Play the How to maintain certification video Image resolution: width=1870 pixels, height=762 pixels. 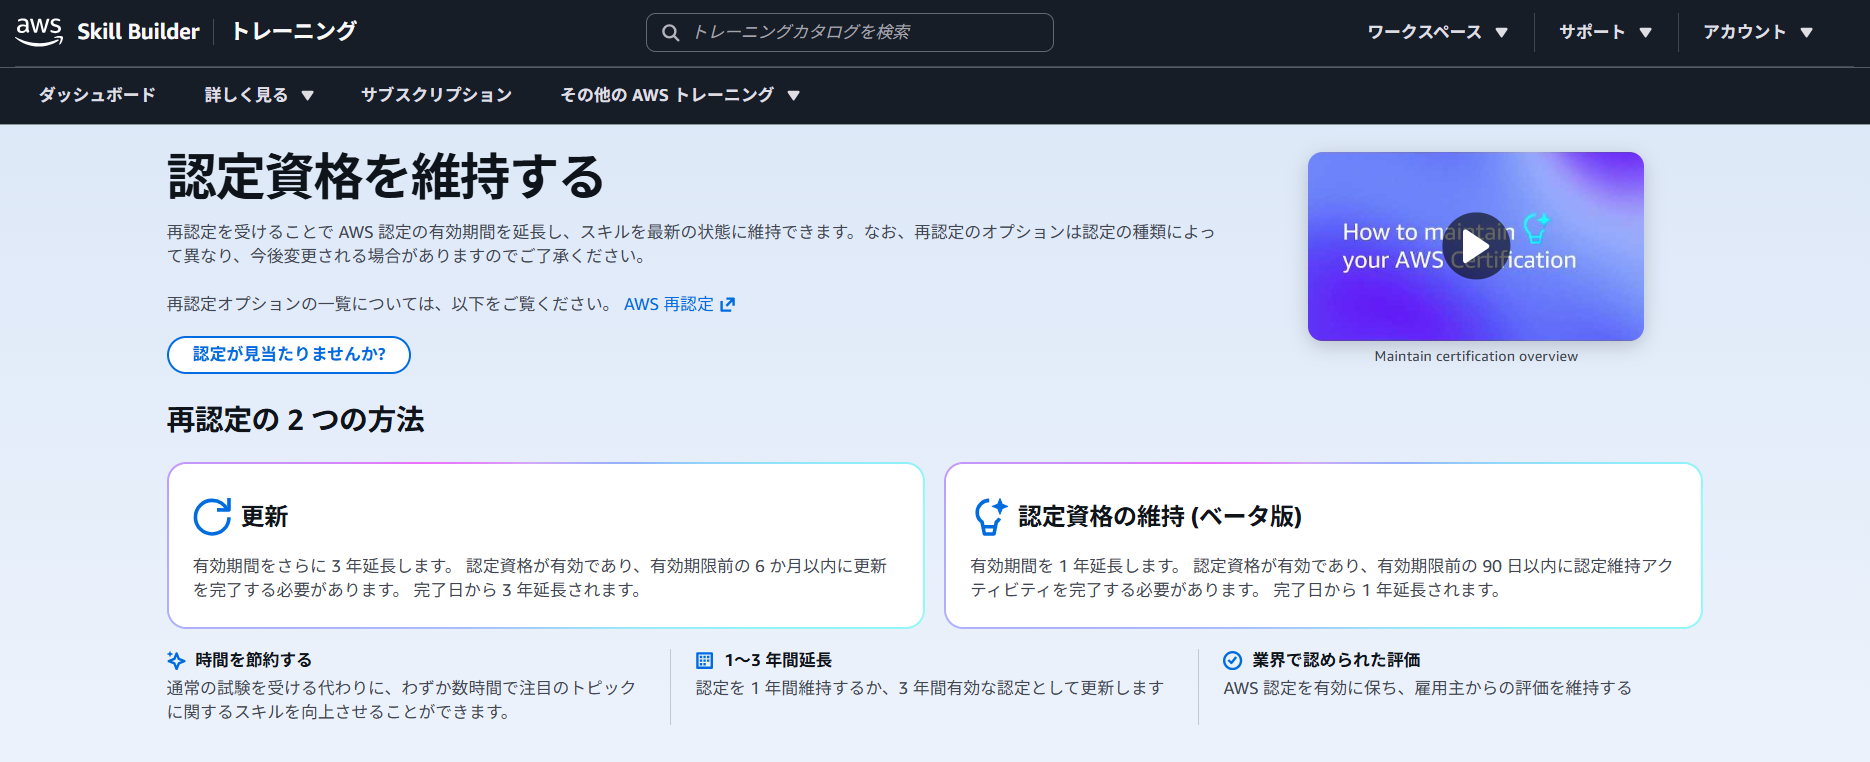click(1476, 246)
